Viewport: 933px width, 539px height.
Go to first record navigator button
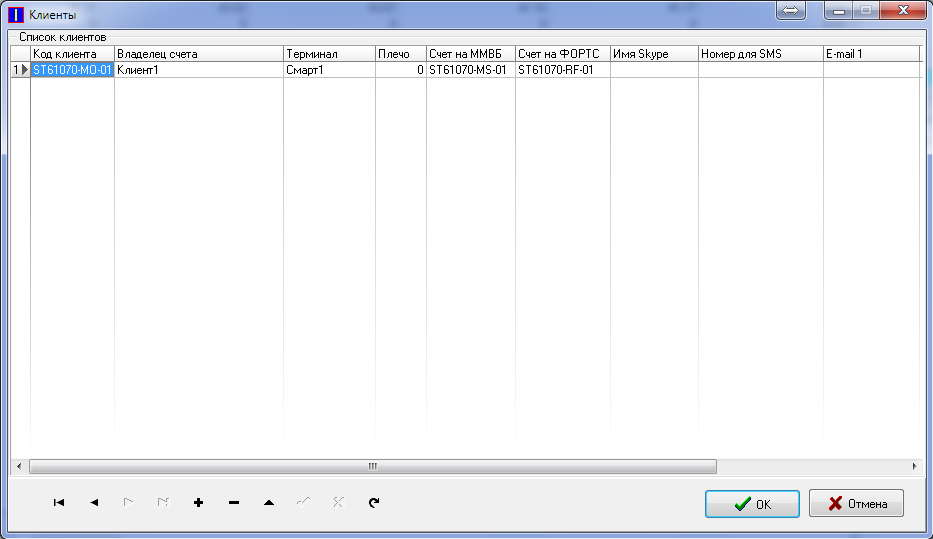click(59, 503)
